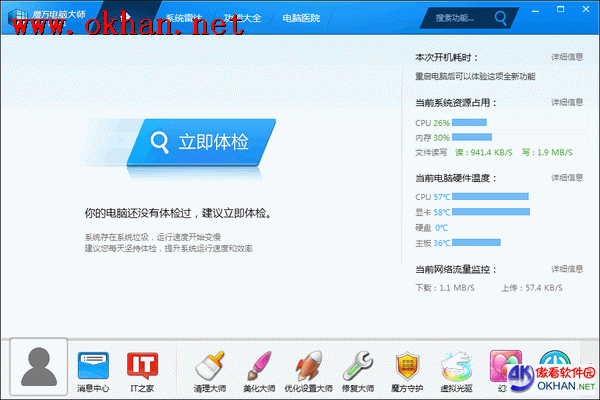
Task: Open 详细信息 for 当前网络流量监控
Action: coord(567,269)
